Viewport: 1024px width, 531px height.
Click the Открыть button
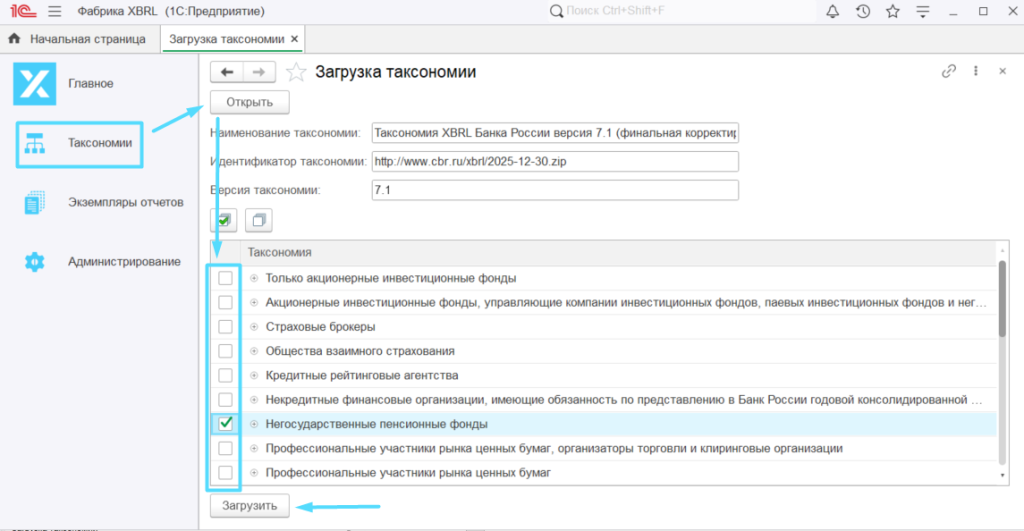249,102
